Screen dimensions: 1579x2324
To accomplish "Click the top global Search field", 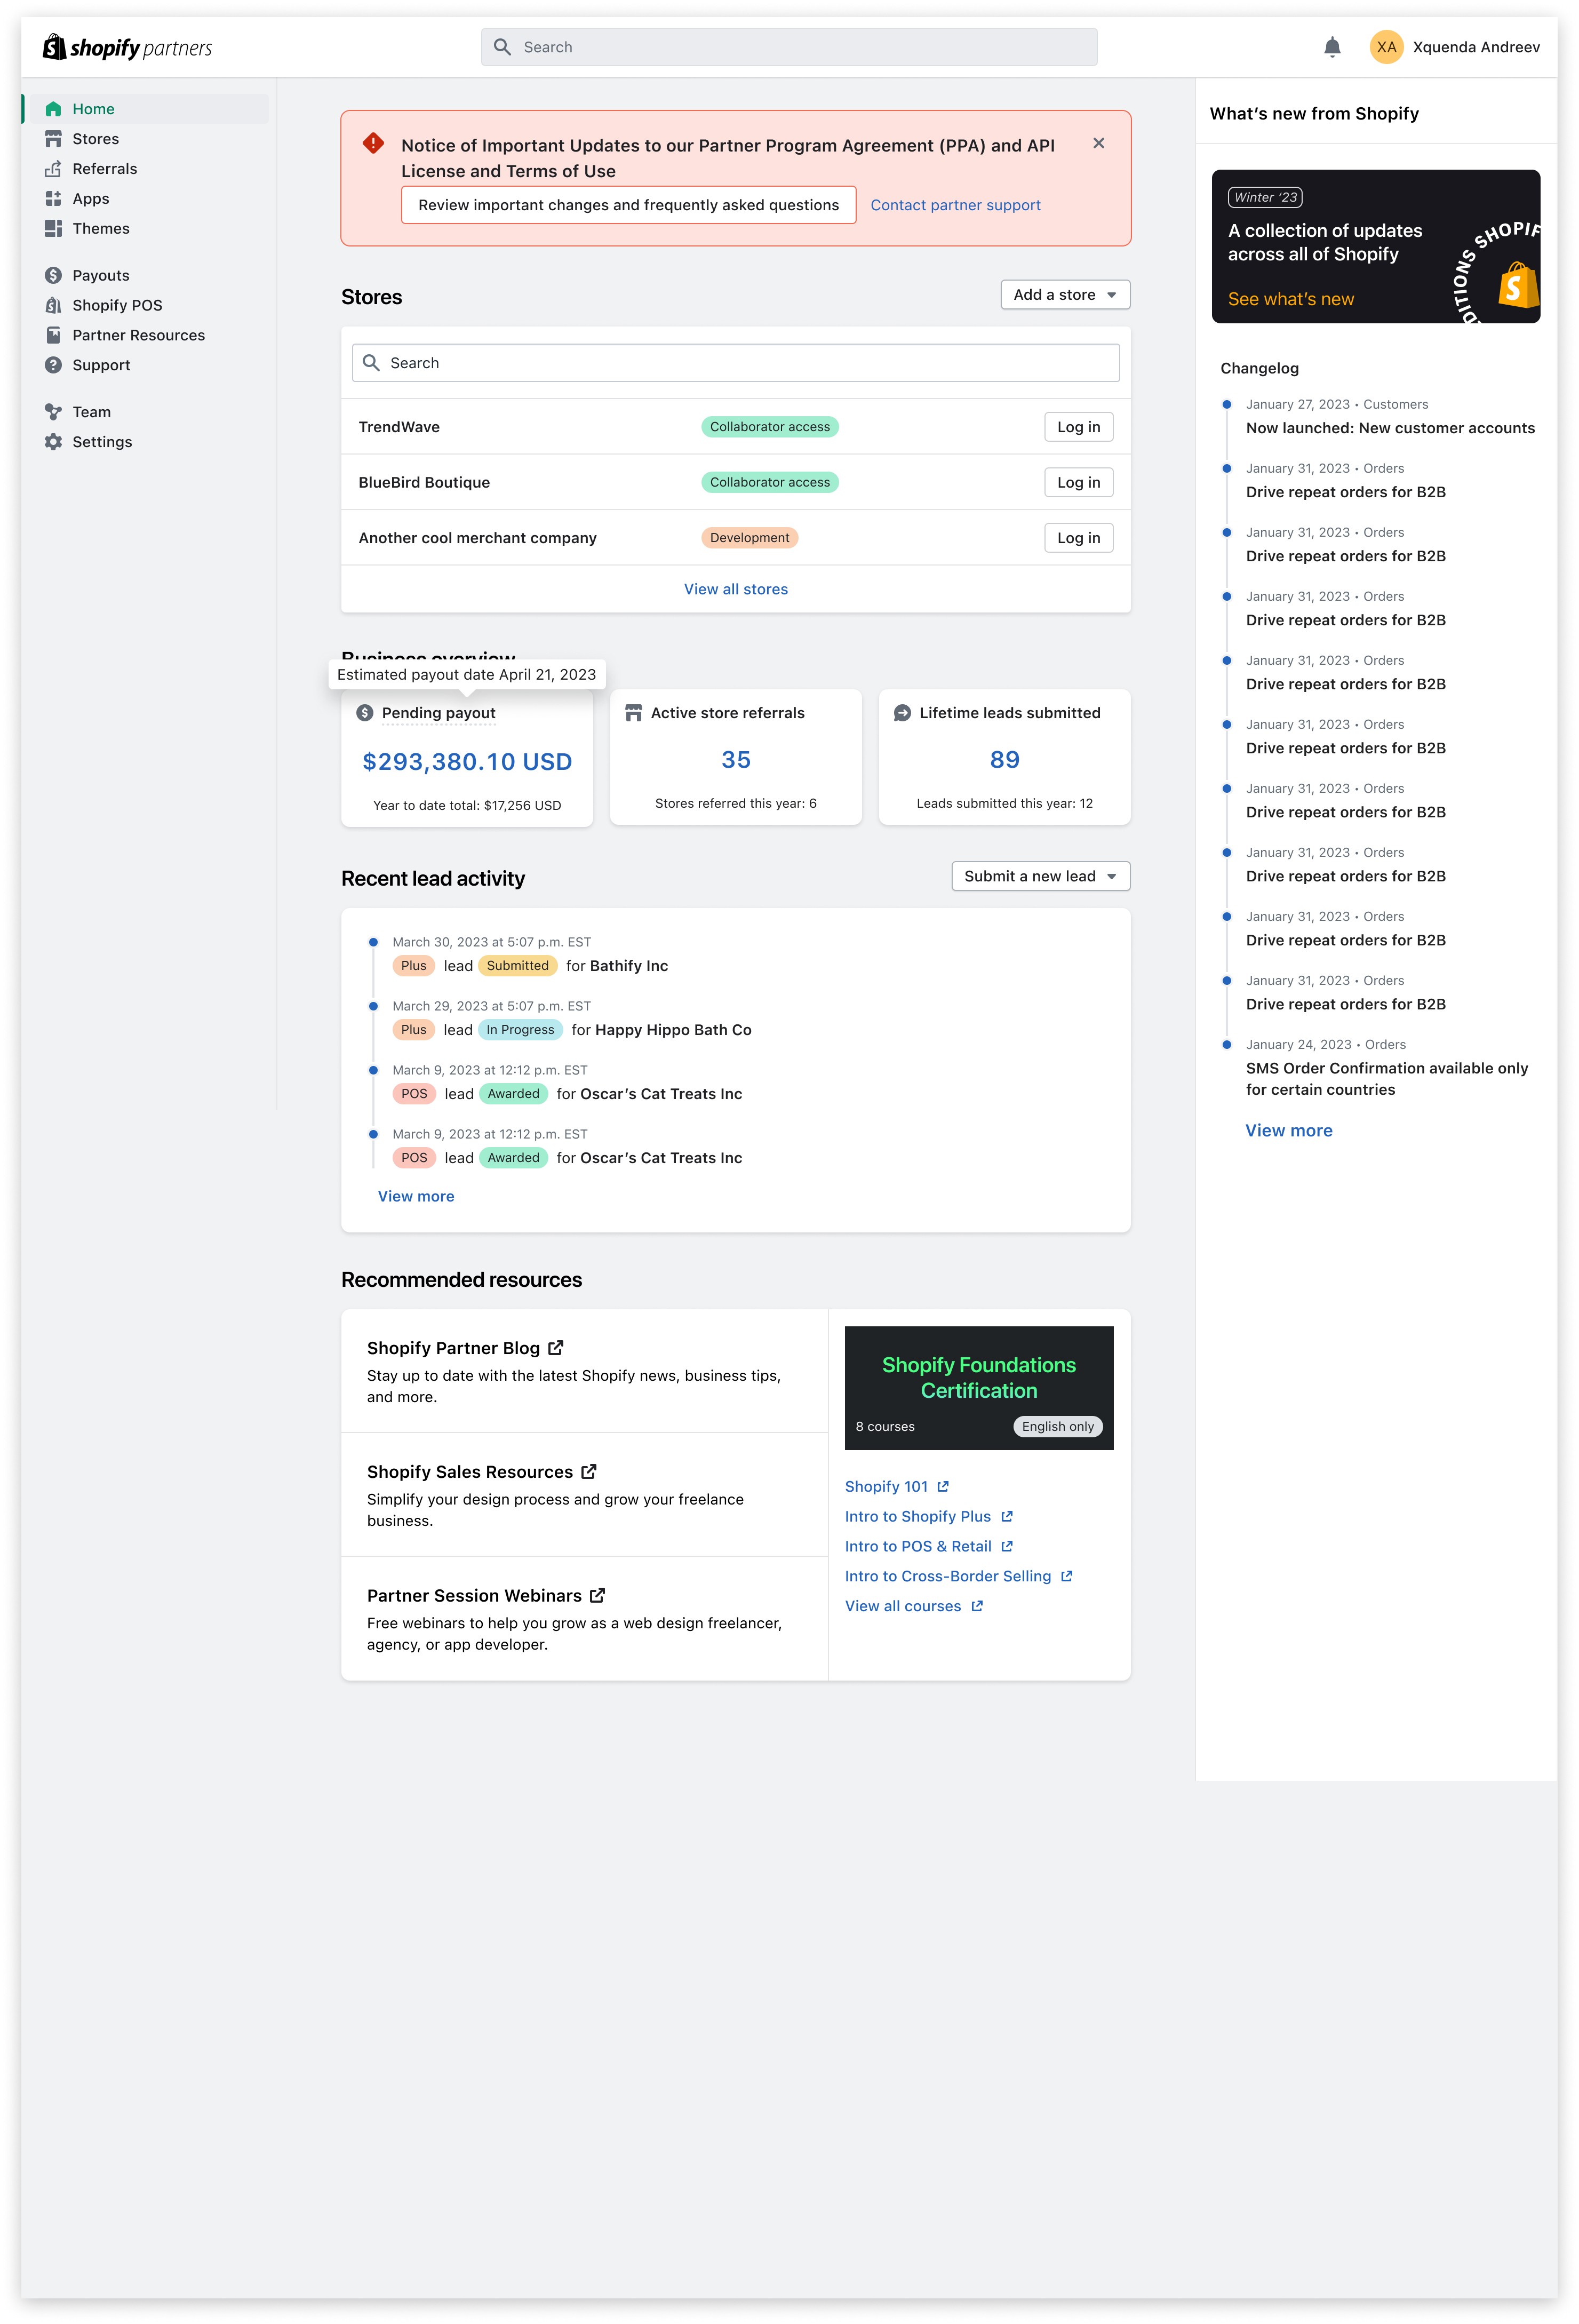I will pos(789,47).
